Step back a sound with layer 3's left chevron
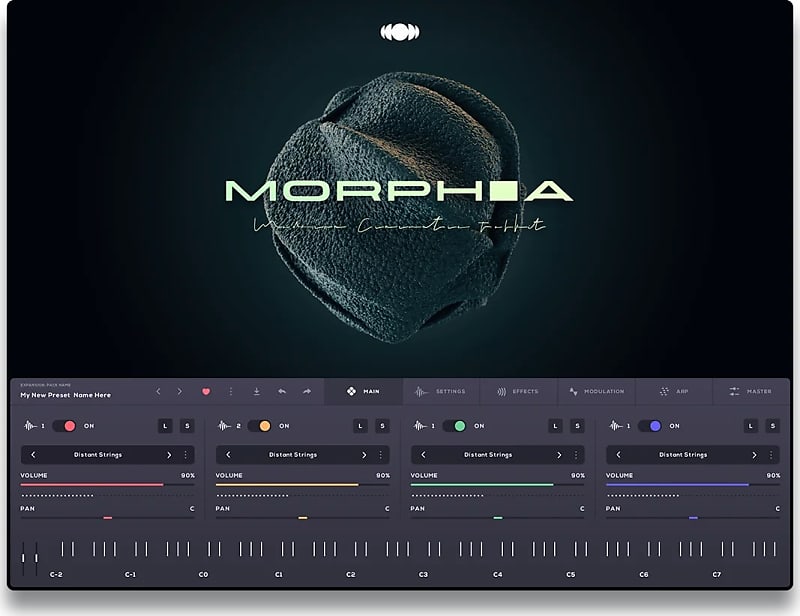 click(x=424, y=453)
